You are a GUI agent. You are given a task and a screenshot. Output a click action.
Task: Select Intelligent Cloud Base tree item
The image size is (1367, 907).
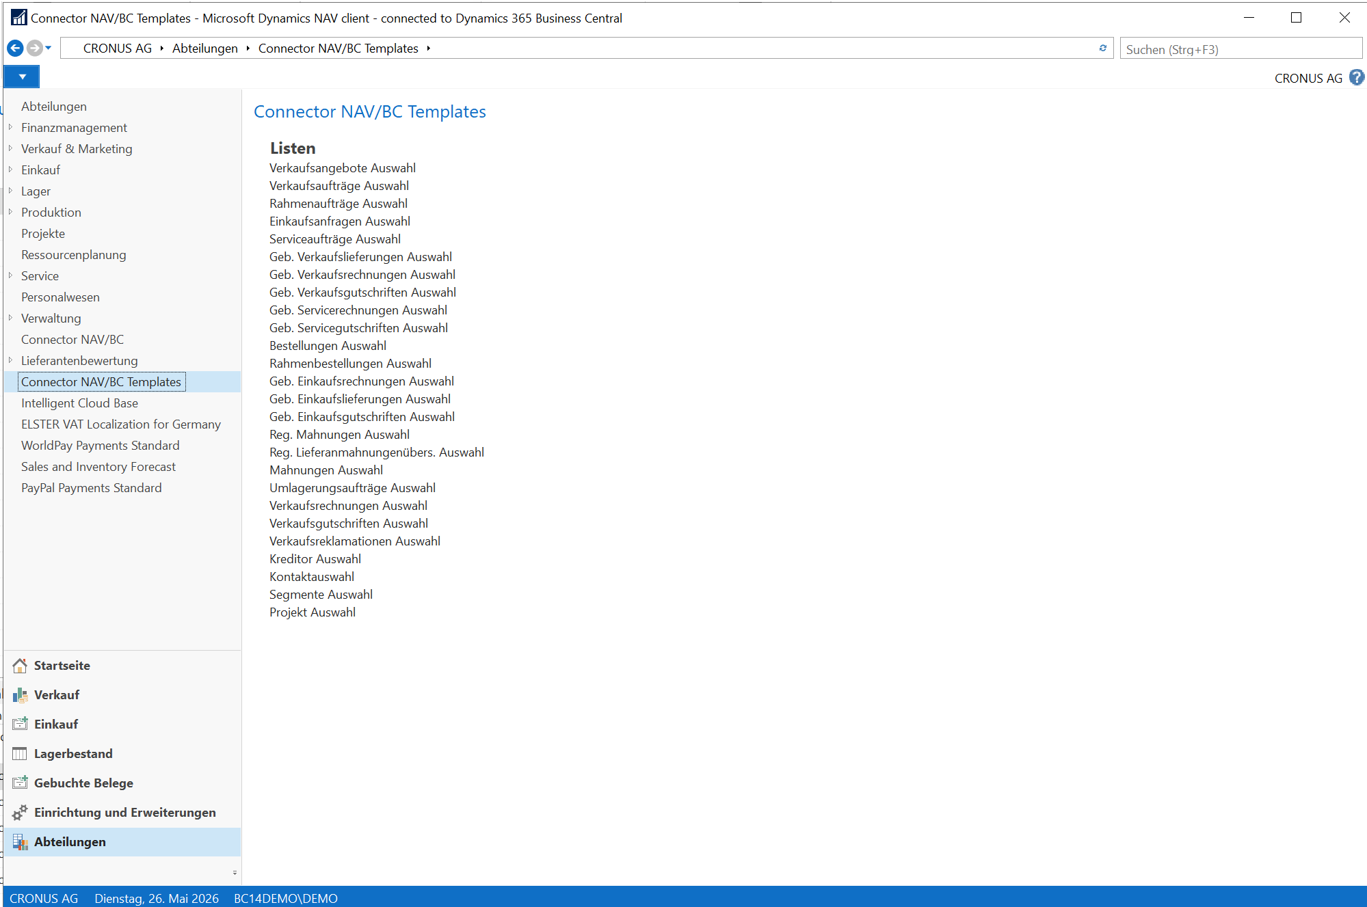[79, 403]
